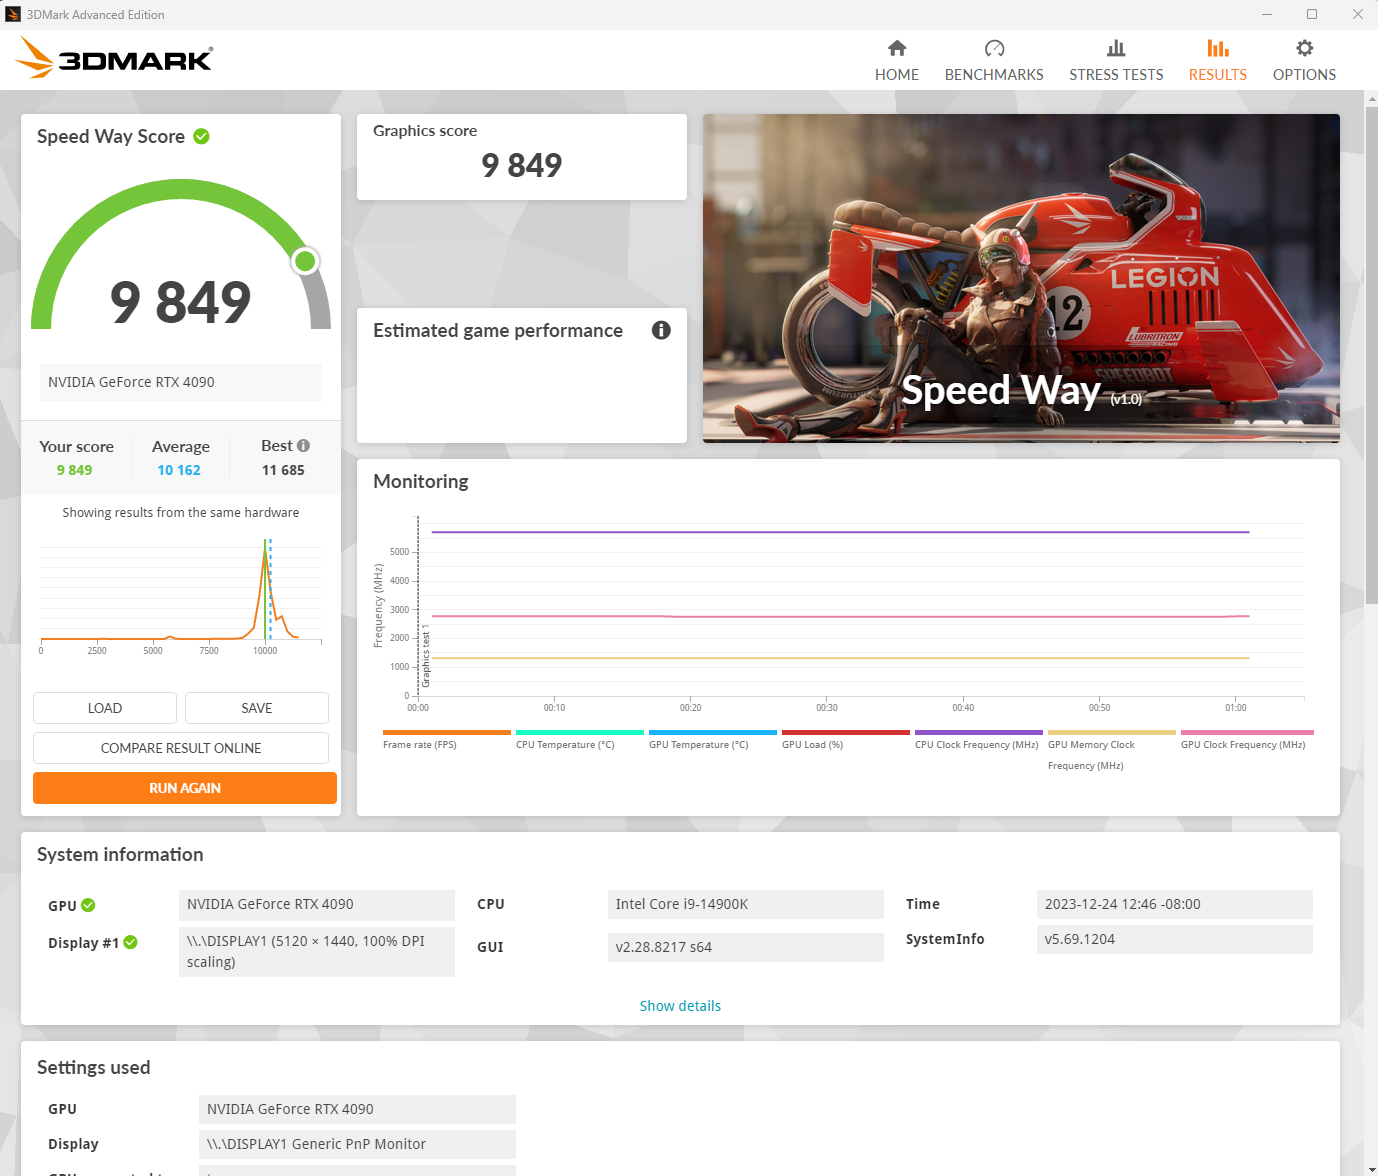Viewport: 1378px width, 1176px height.
Task: Click the Options gear icon
Action: point(1304,48)
